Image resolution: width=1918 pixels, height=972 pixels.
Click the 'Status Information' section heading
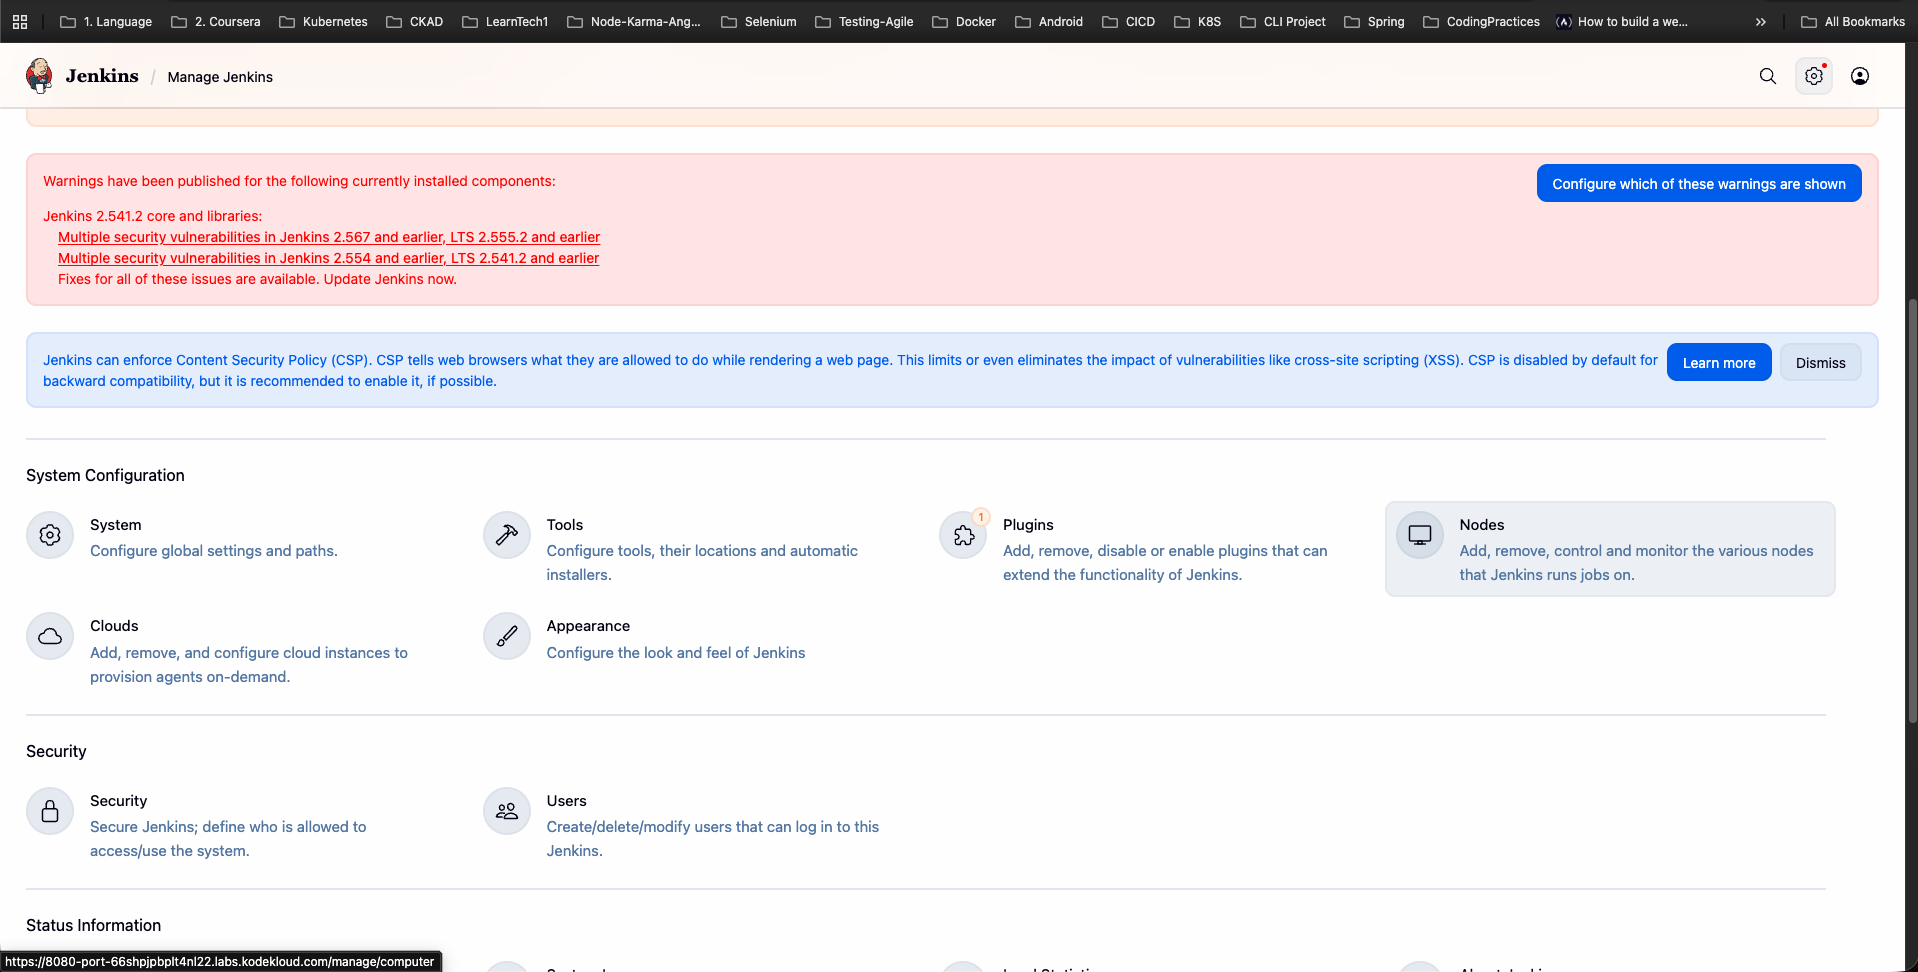(93, 925)
